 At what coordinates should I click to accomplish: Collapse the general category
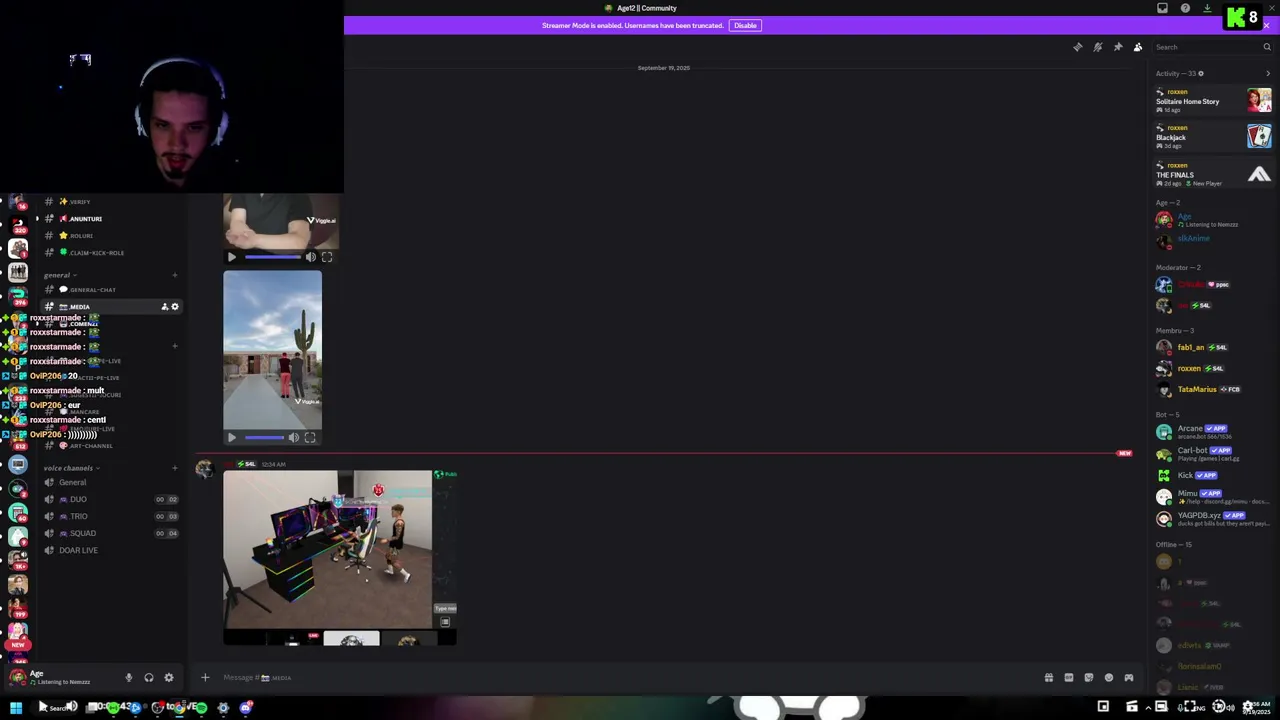pyautogui.click(x=60, y=275)
